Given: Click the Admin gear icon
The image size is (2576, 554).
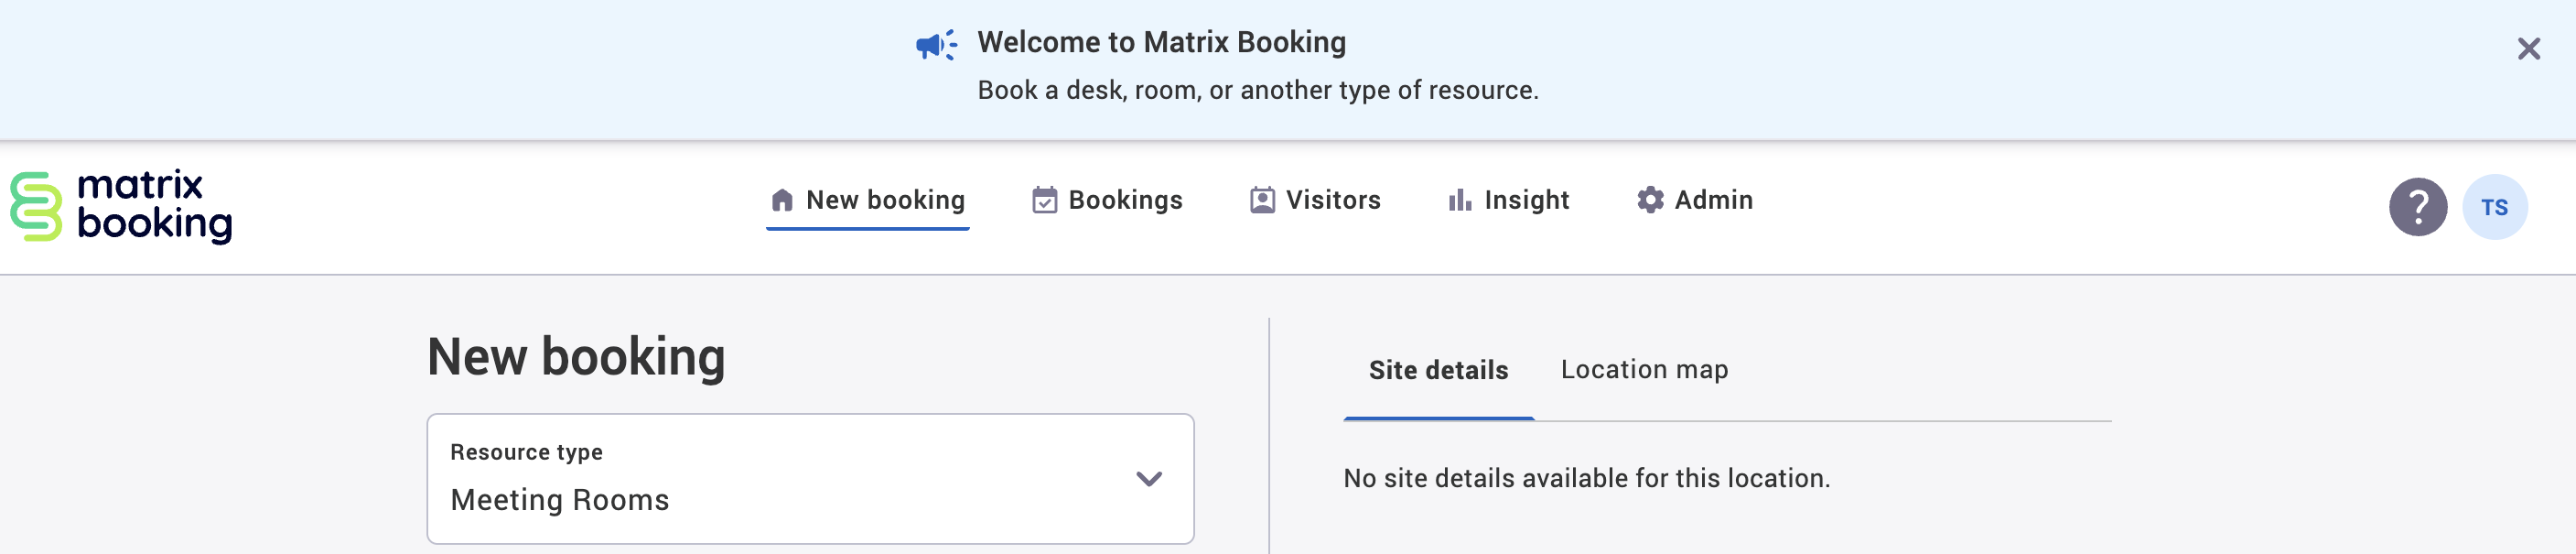Looking at the screenshot, I should point(1650,200).
